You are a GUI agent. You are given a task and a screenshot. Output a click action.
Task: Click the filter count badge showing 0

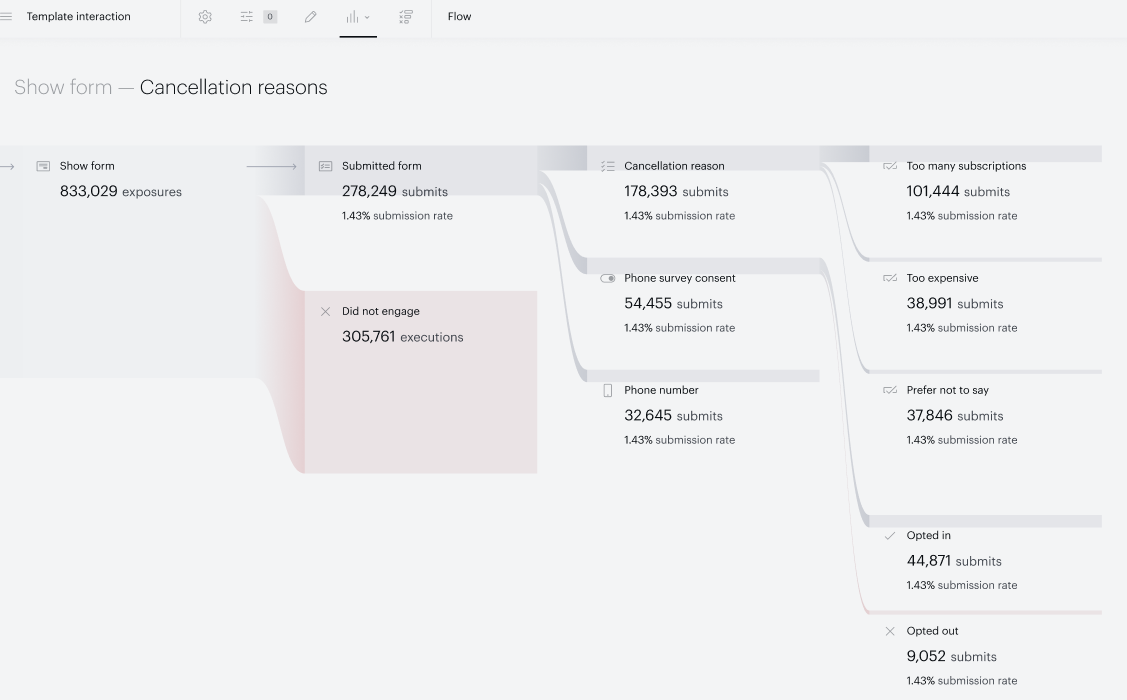pos(270,17)
